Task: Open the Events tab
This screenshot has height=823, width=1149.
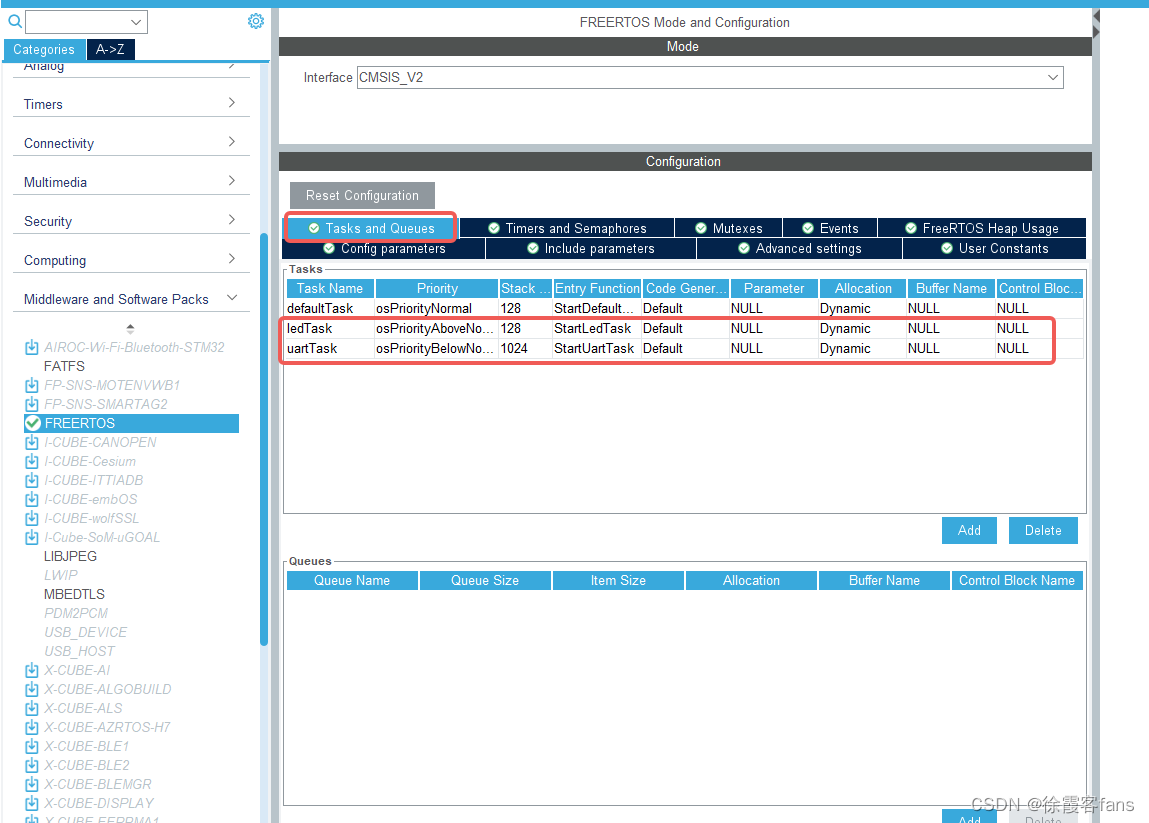Action: pyautogui.click(x=830, y=228)
